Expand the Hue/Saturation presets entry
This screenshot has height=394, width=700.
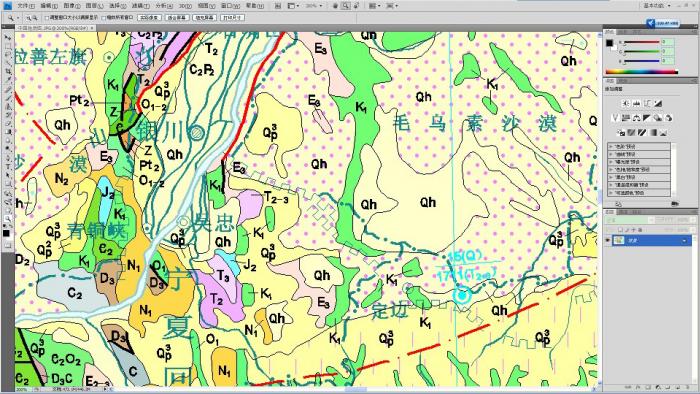coord(639,170)
